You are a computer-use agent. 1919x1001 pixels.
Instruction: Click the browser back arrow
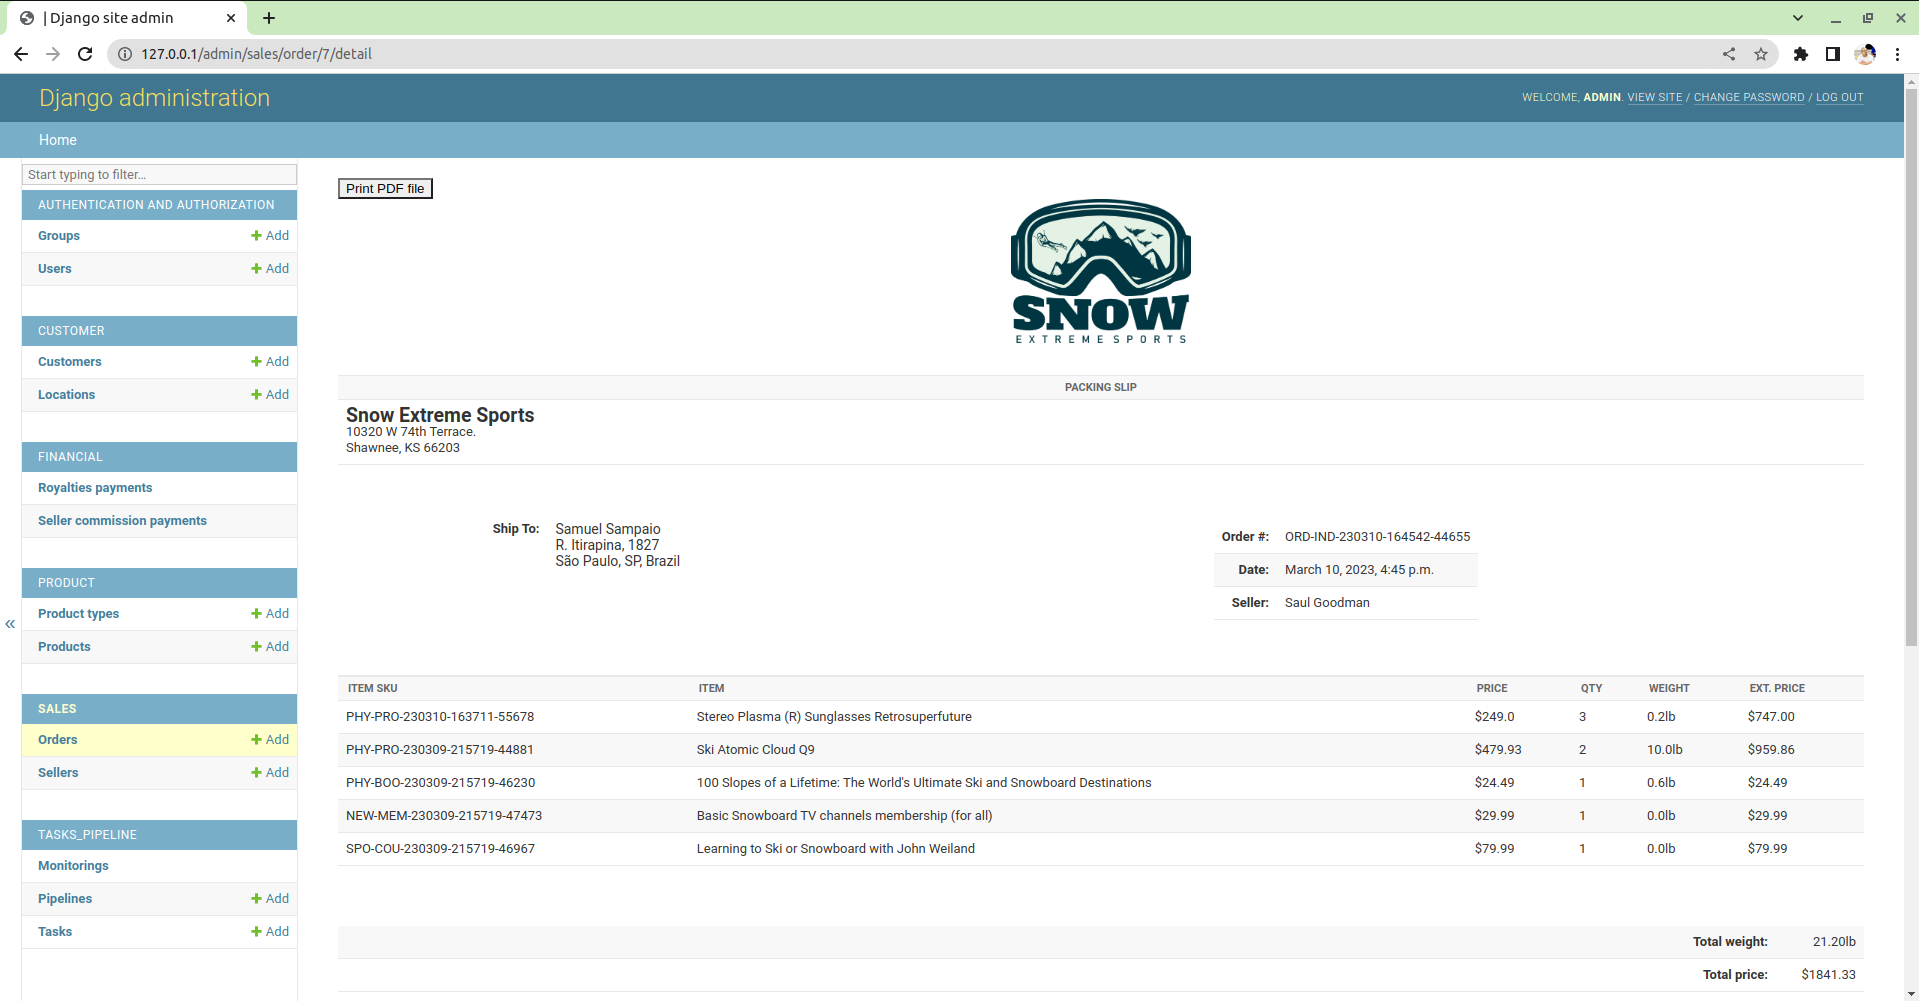click(x=21, y=54)
